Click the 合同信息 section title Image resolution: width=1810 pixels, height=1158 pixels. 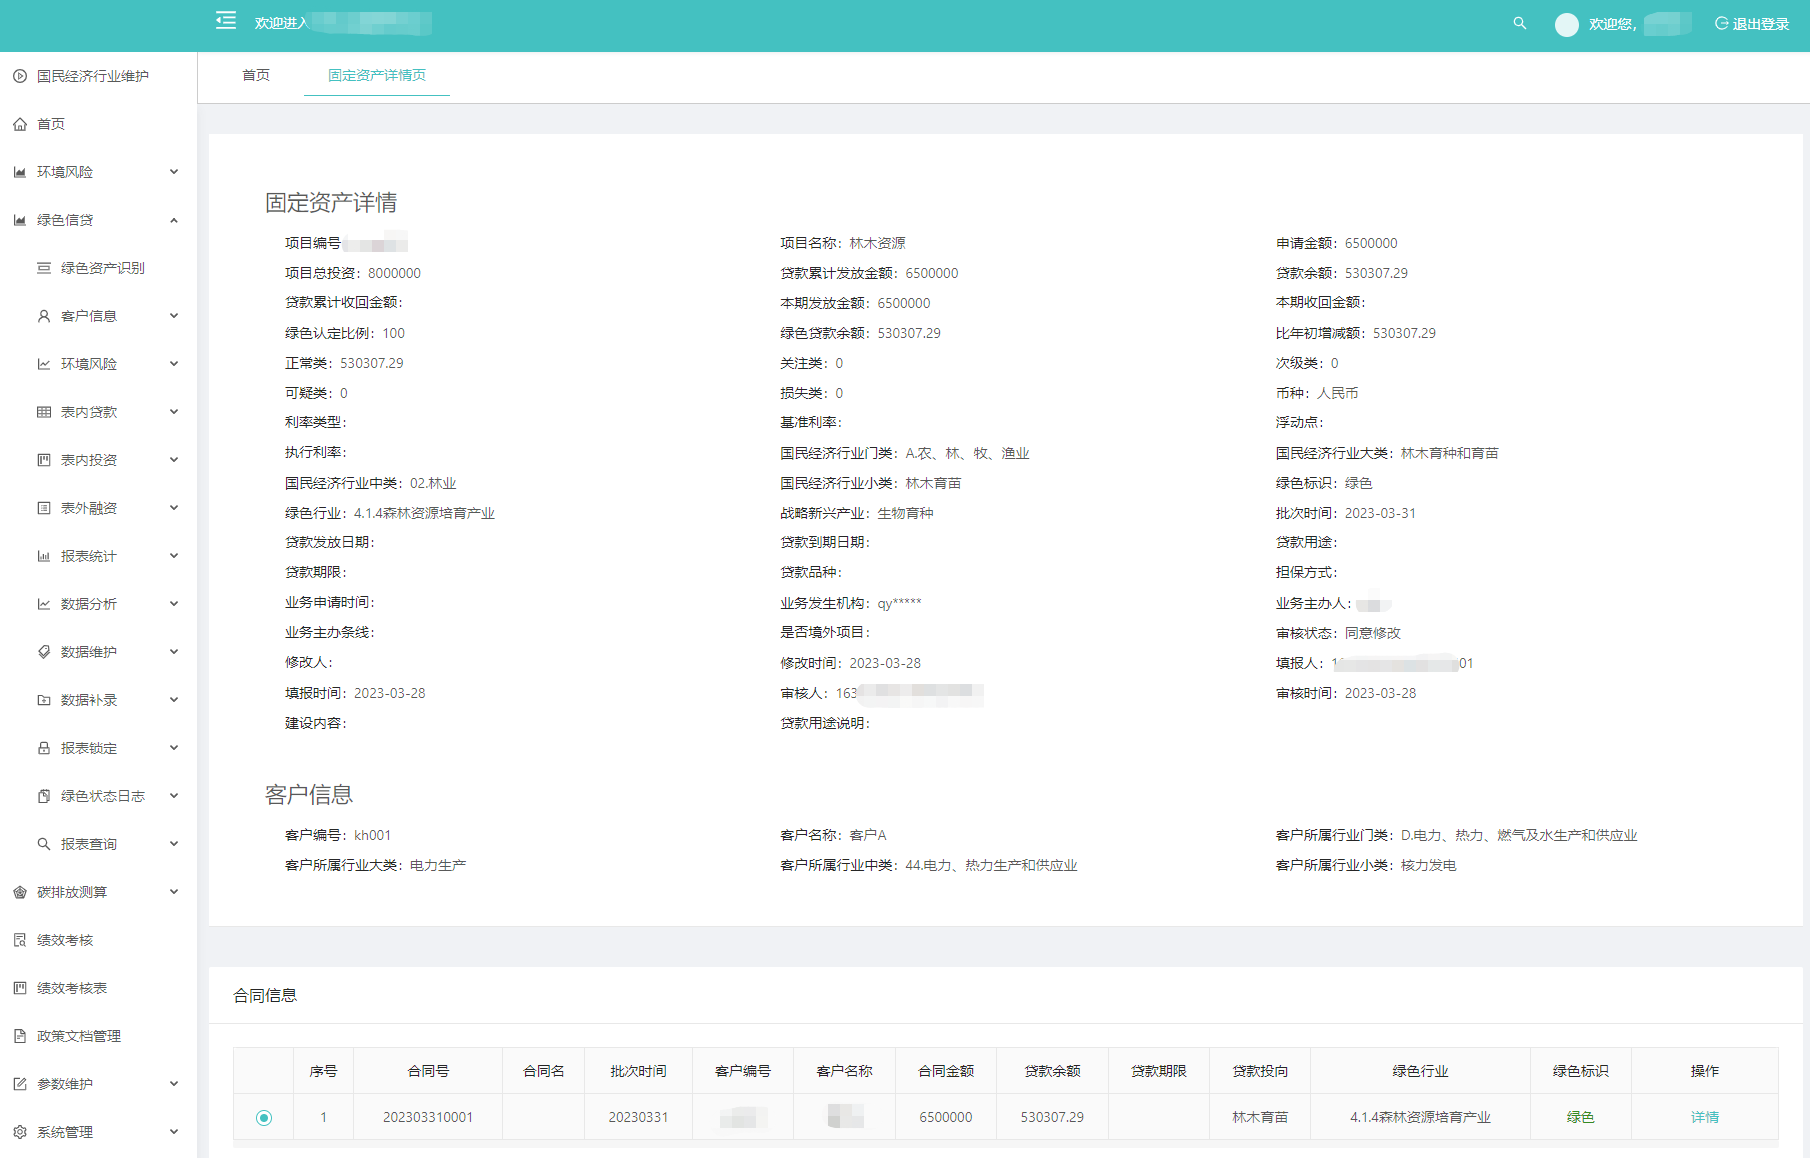(x=265, y=995)
